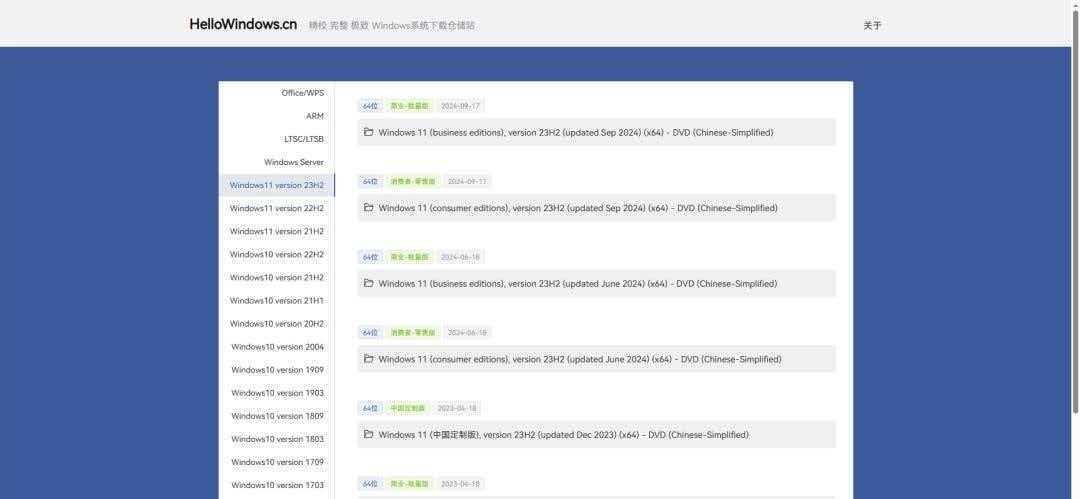The width and height of the screenshot is (1080, 499).
Task: Click folder icon for 中国定制版 Dec 2023 entry
Action: (x=369, y=434)
